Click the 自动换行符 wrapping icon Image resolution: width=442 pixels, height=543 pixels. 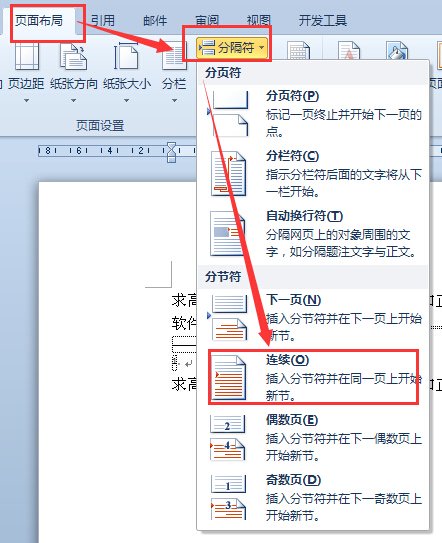(x=228, y=234)
